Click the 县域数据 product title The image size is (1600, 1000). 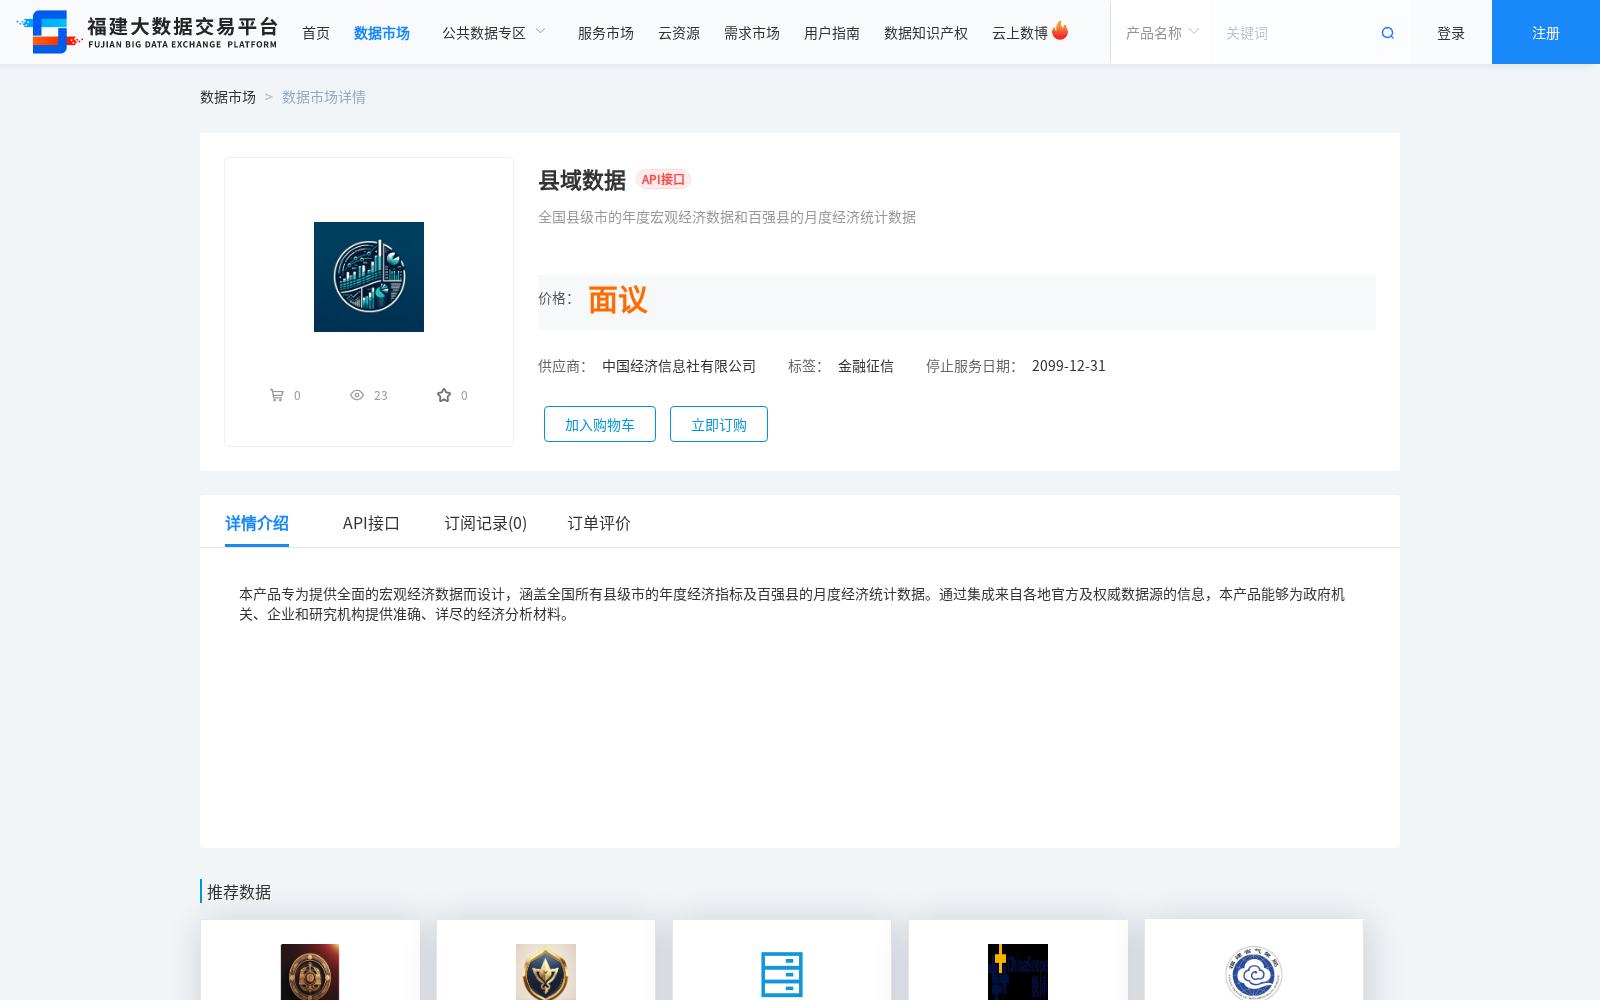point(582,180)
